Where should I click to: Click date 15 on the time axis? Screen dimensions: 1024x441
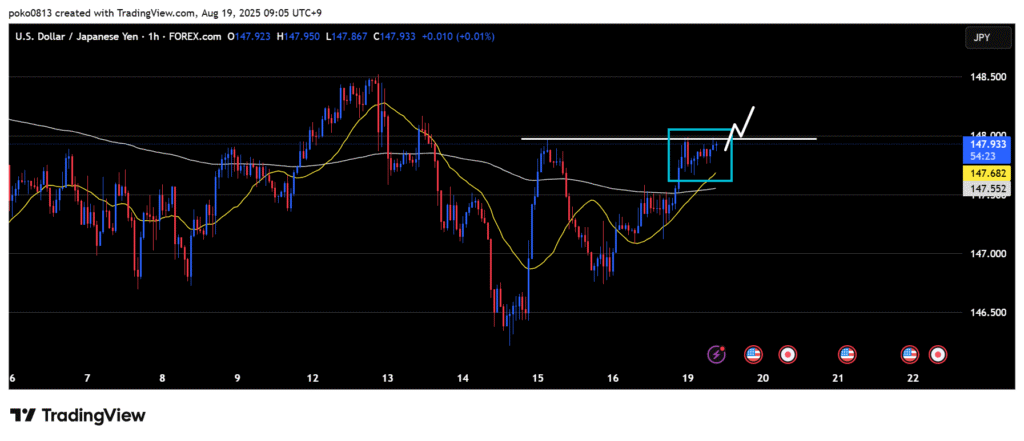point(538,377)
